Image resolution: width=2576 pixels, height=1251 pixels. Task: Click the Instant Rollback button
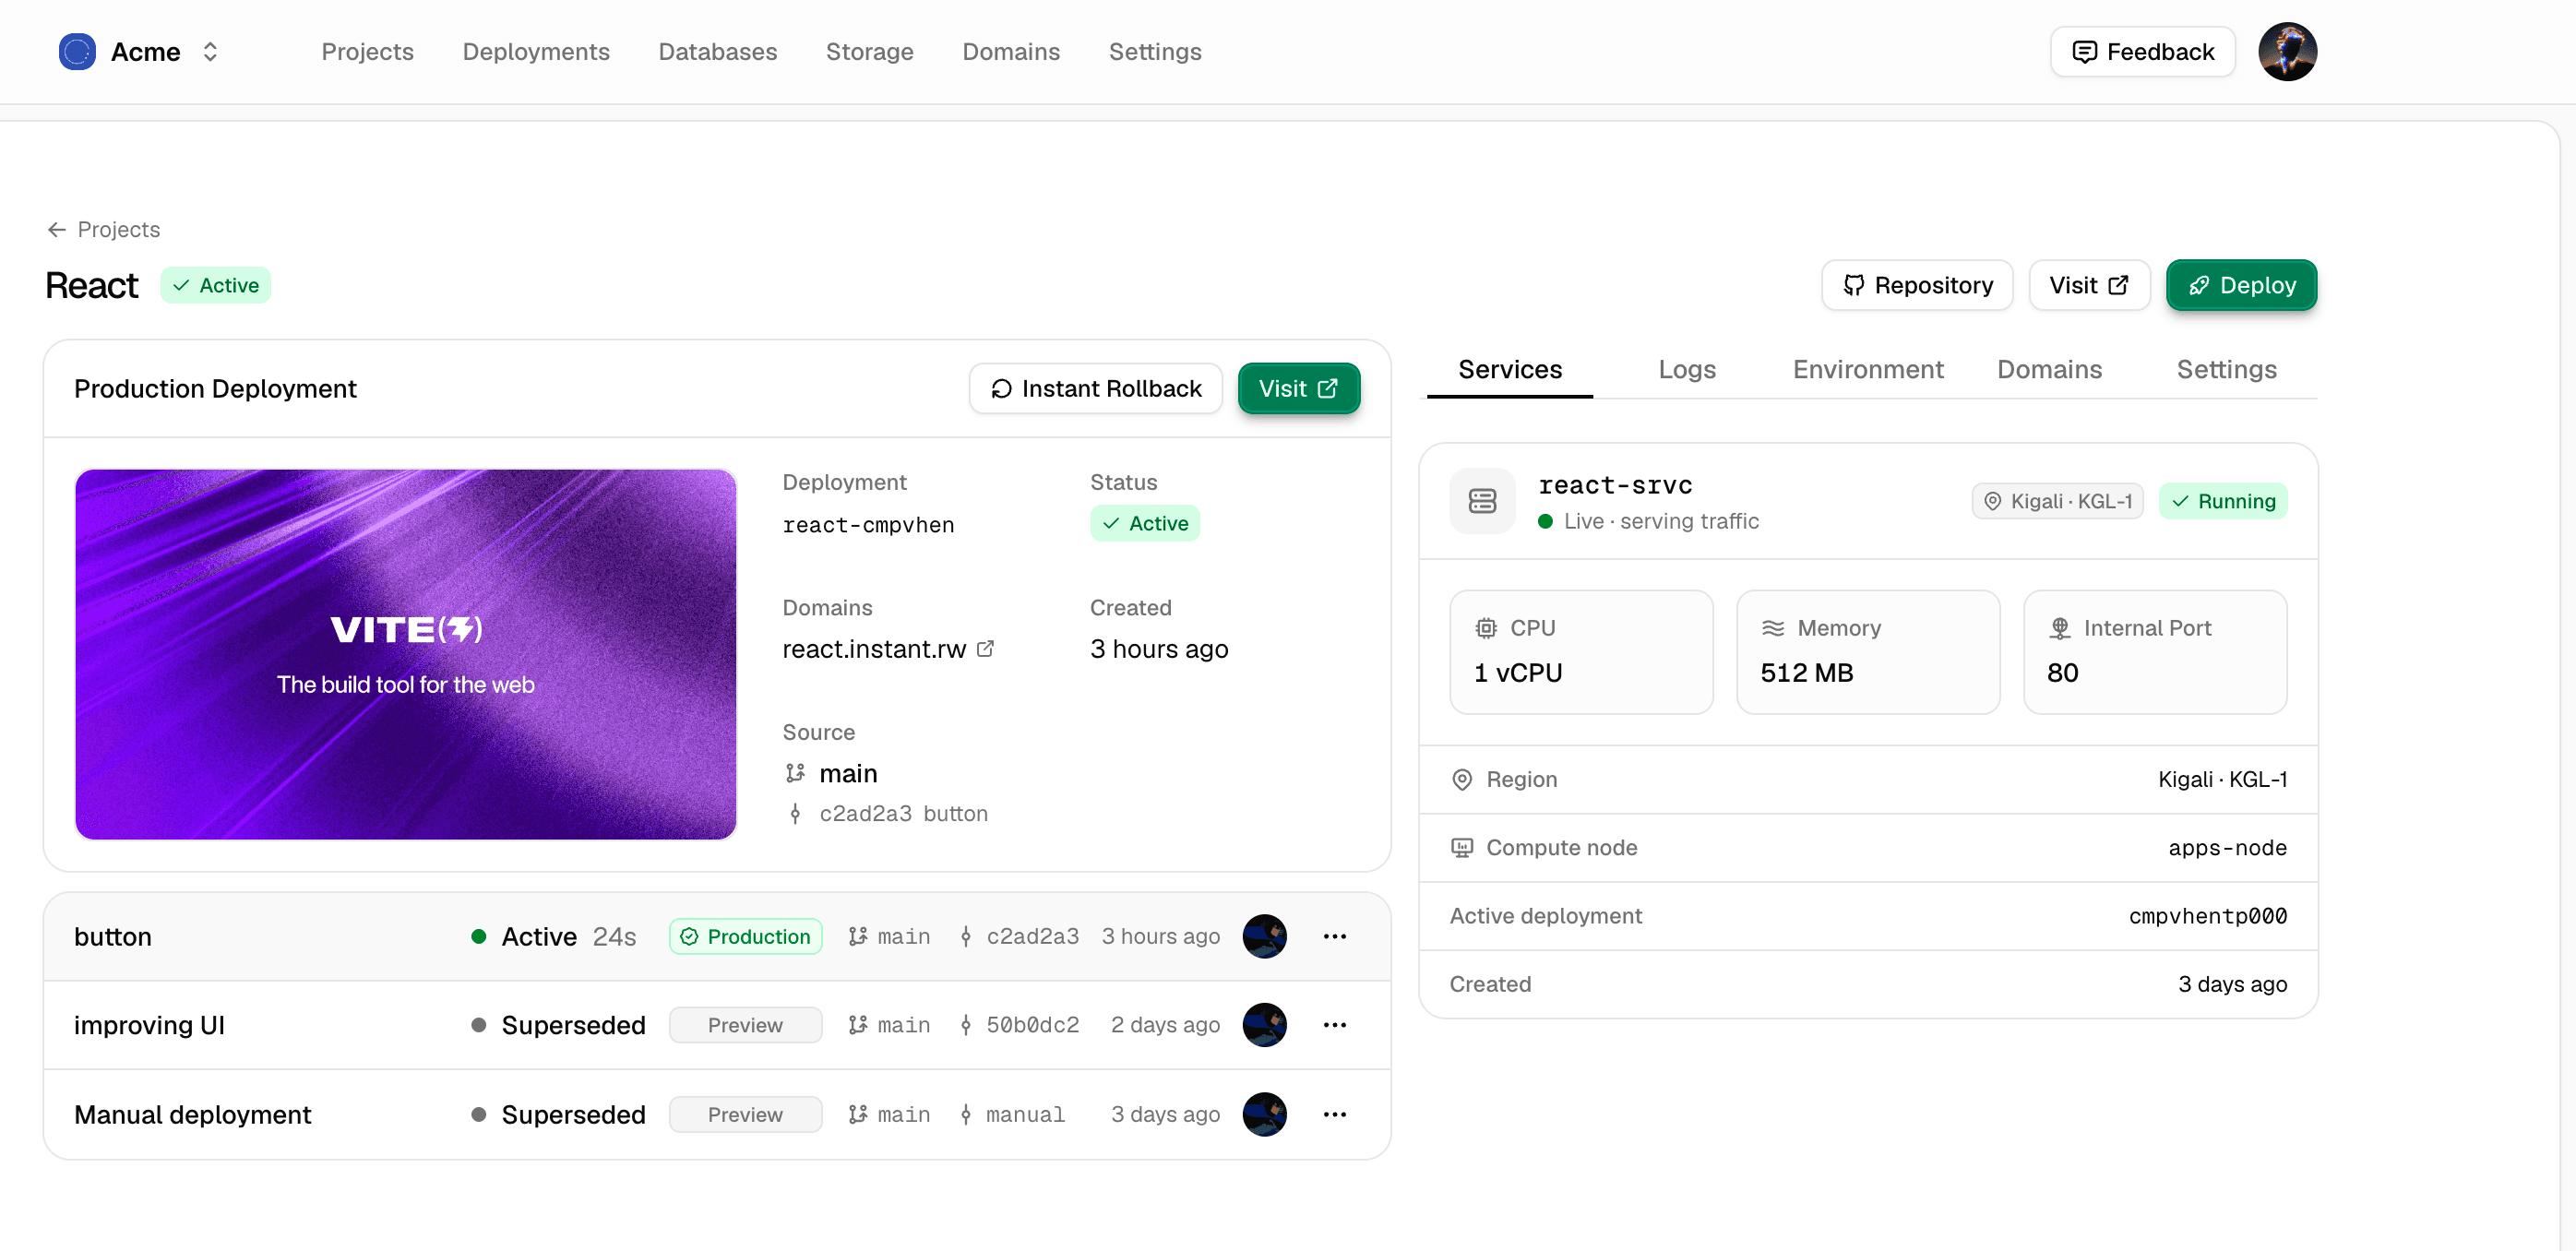(1095, 389)
